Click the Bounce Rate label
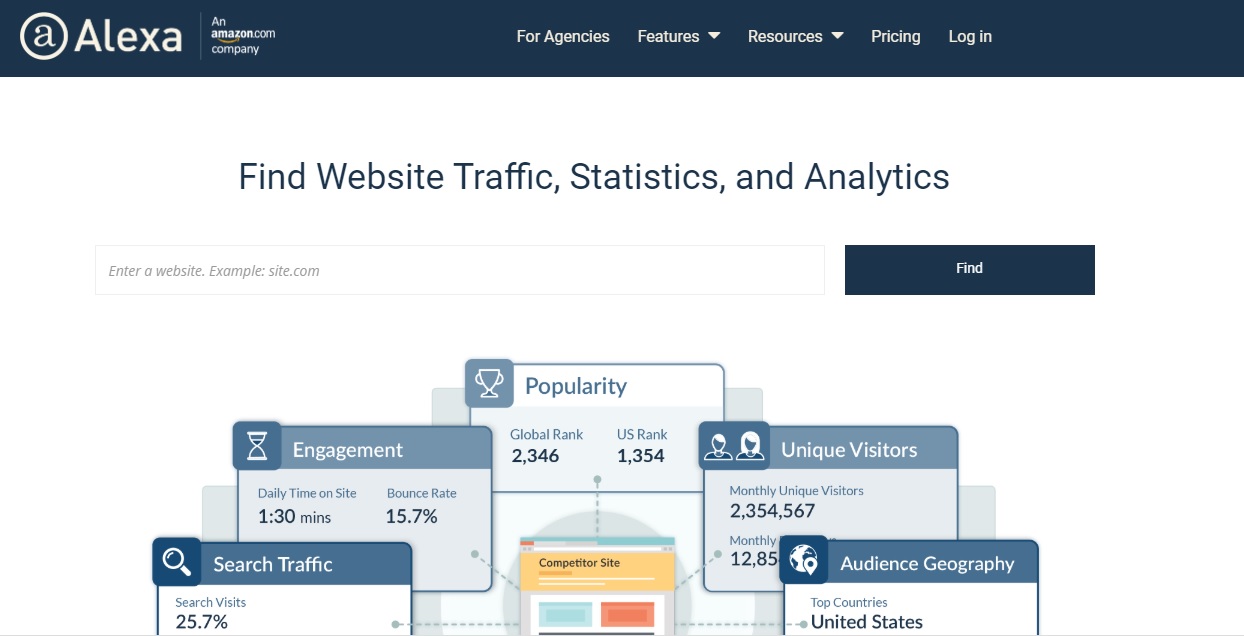Viewport: 1244px width, 636px height. tap(422, 493)
